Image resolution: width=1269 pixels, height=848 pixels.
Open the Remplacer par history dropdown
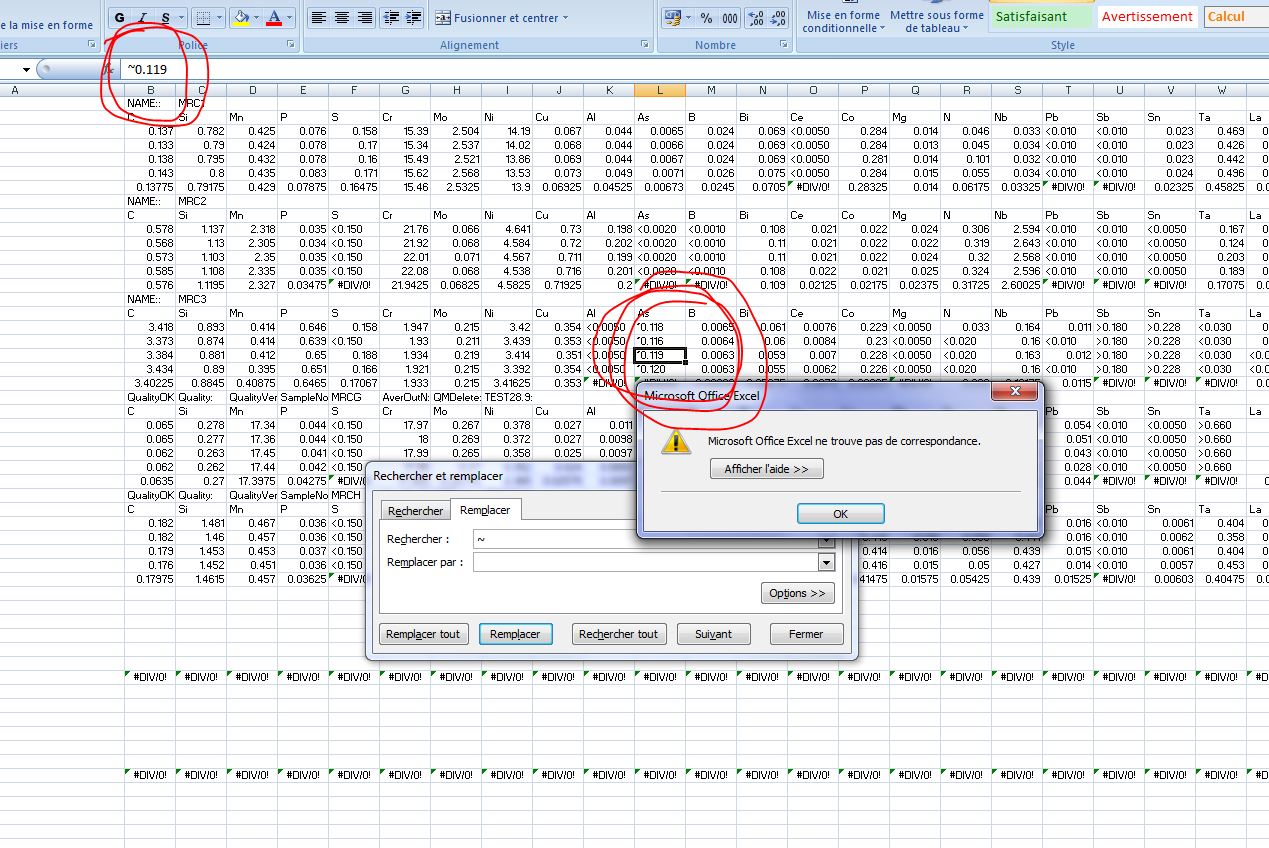(826, 563)
